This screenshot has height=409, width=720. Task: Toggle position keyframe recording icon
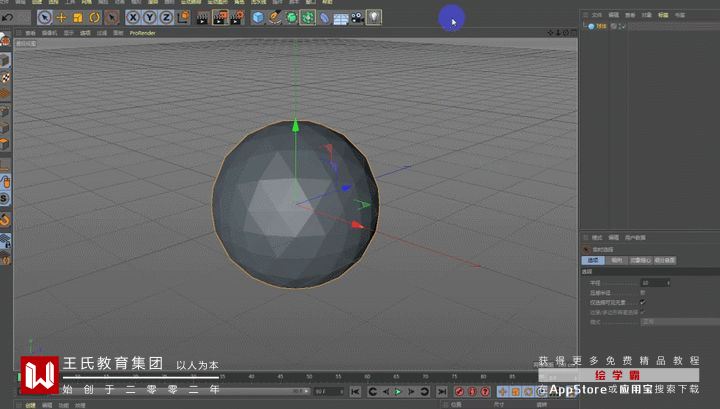pyautogui.click(x=503, y=392)
